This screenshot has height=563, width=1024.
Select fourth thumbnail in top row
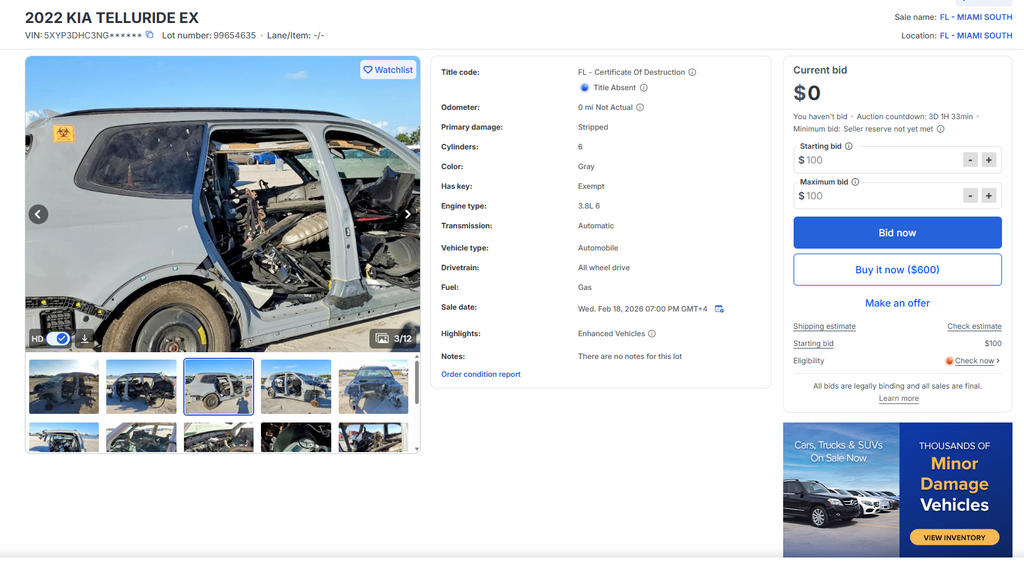296,387
